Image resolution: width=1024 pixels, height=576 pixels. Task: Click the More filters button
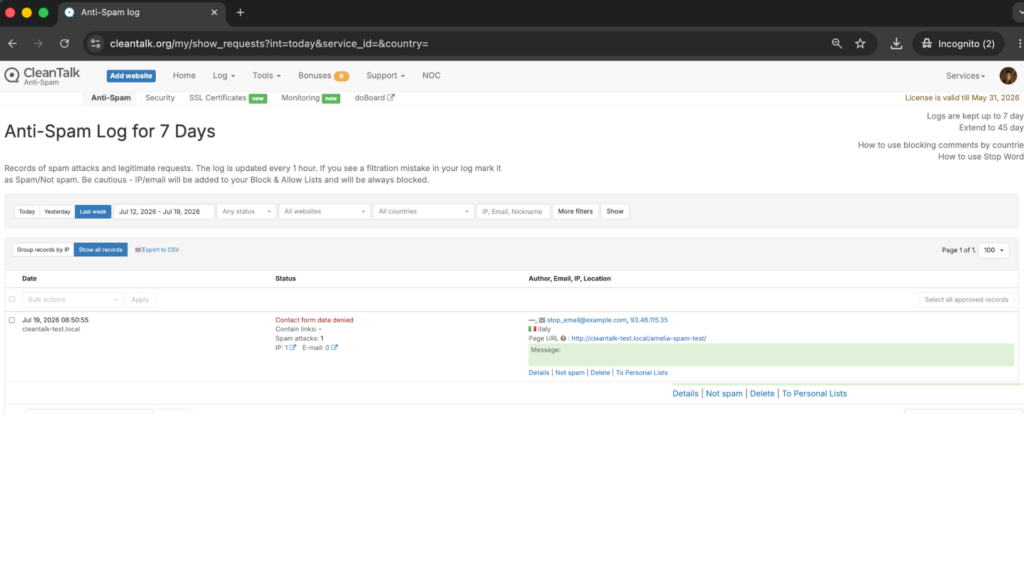pyautogui.click(x=575, y=212)
